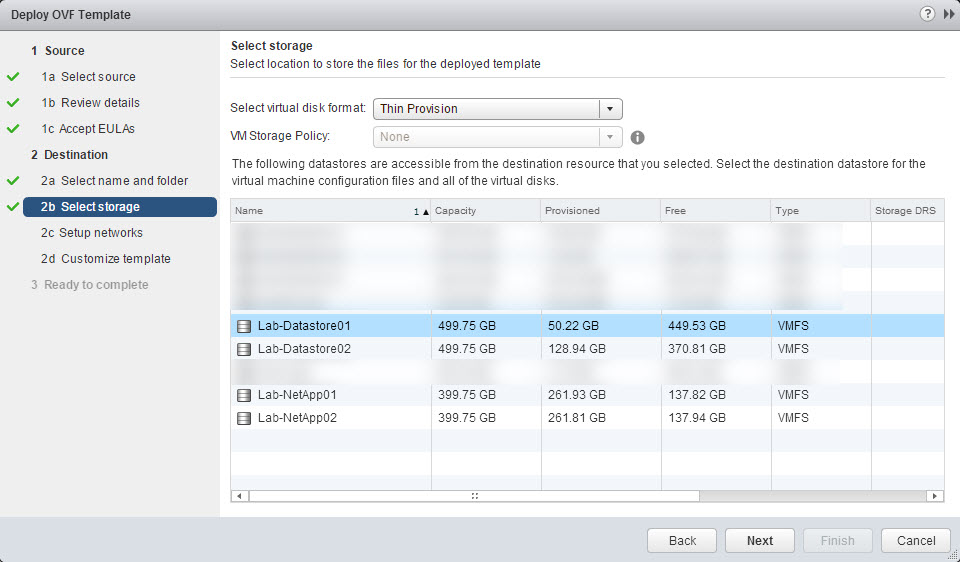The height and width of the screenshot is (562, 960).
Task: Open the VM Storage Policy dropdown
Action: pos(497,137)
